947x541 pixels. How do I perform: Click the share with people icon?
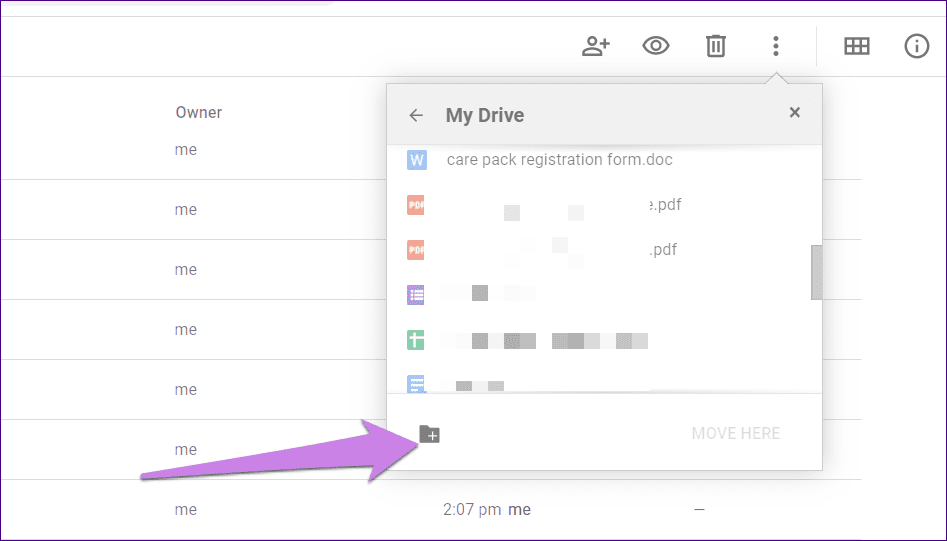pos(596,46)
